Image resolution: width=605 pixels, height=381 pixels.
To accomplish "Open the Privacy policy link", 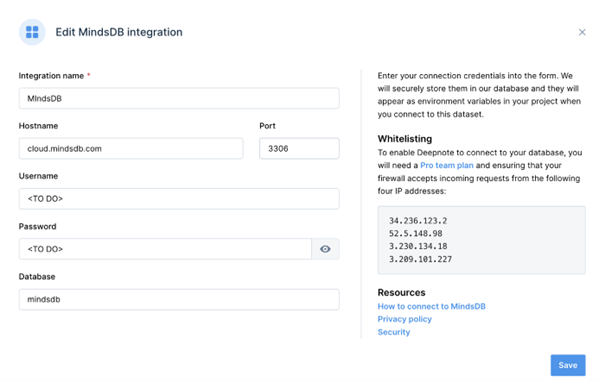I will click(404, 319).
